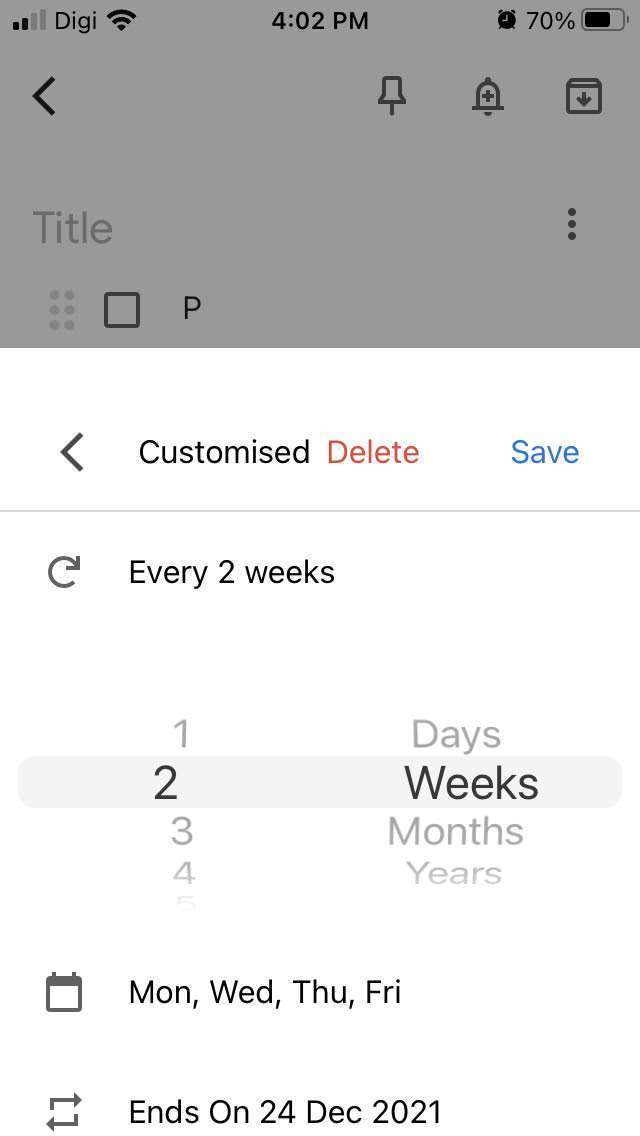Tap the calendar icon beside weekdays
Viewport: 640px width, 1136px height.
(x=64, y=993)
